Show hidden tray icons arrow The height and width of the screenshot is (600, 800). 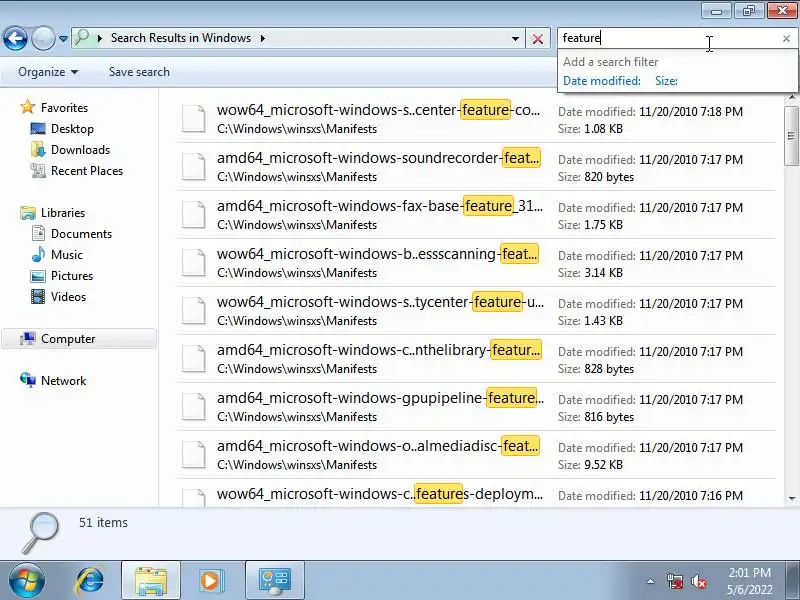pos(650,581)
